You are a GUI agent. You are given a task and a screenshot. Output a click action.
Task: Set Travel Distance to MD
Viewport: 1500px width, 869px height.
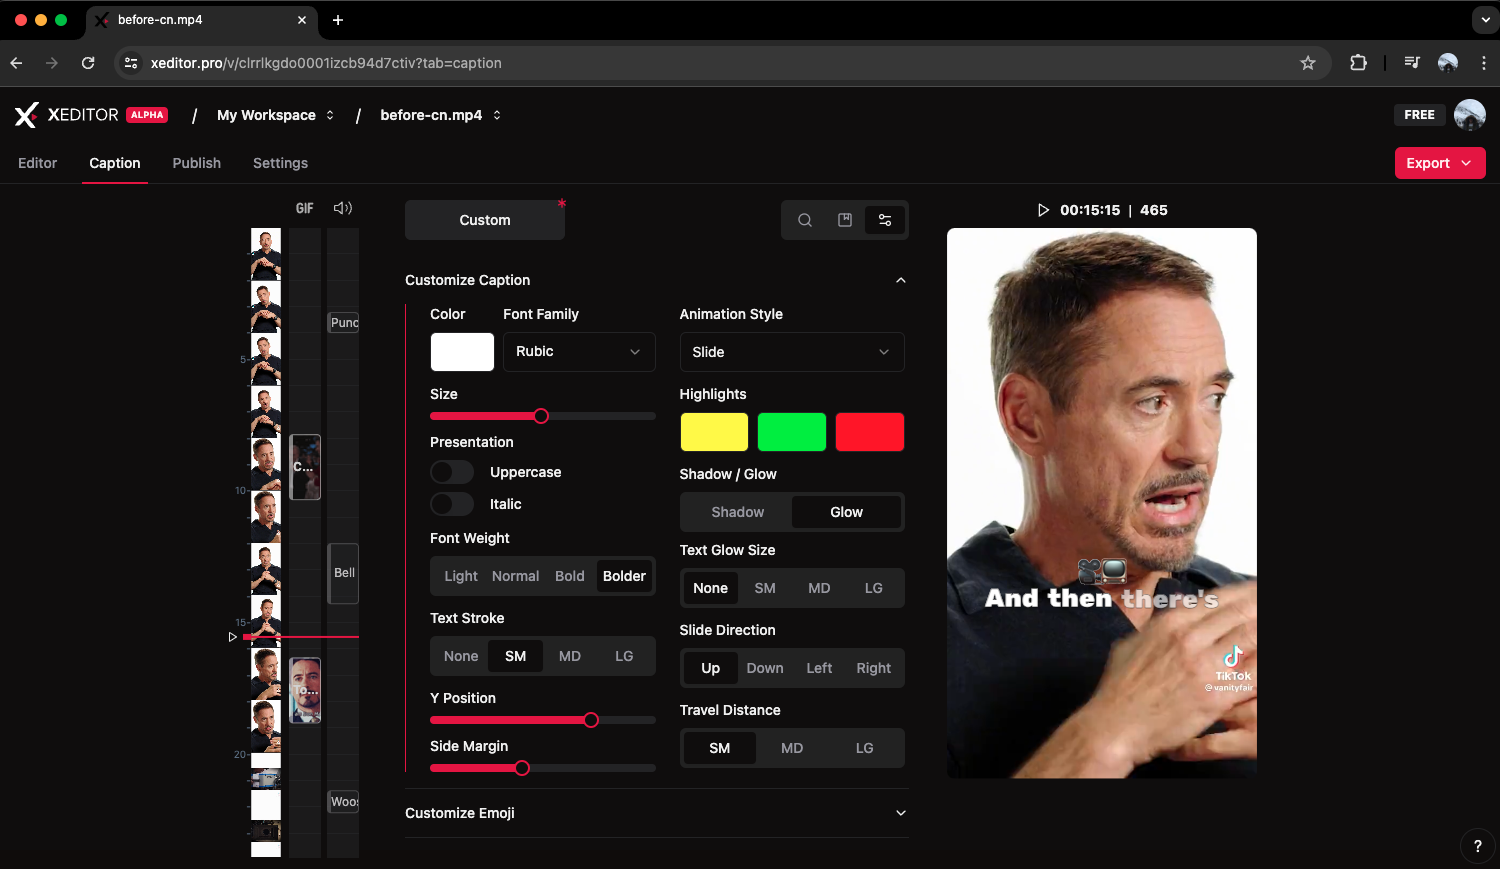point(792,748)
